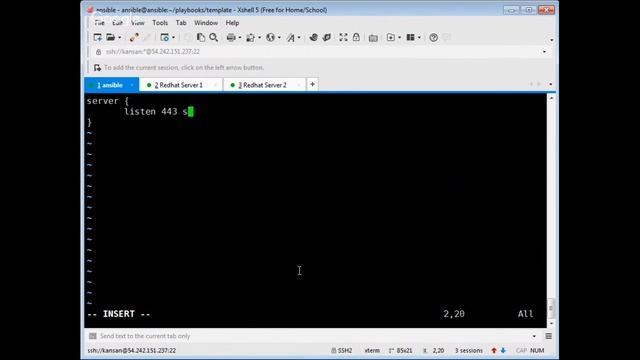The image size is (640, 360).
Task: Expand the layout dropdown arrow
Action: 419,38
